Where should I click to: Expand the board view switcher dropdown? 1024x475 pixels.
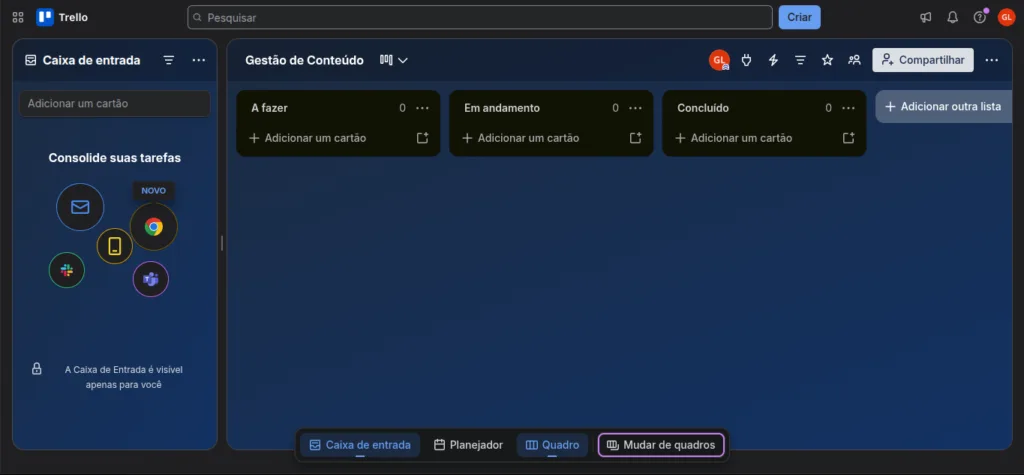pos(394,60)
